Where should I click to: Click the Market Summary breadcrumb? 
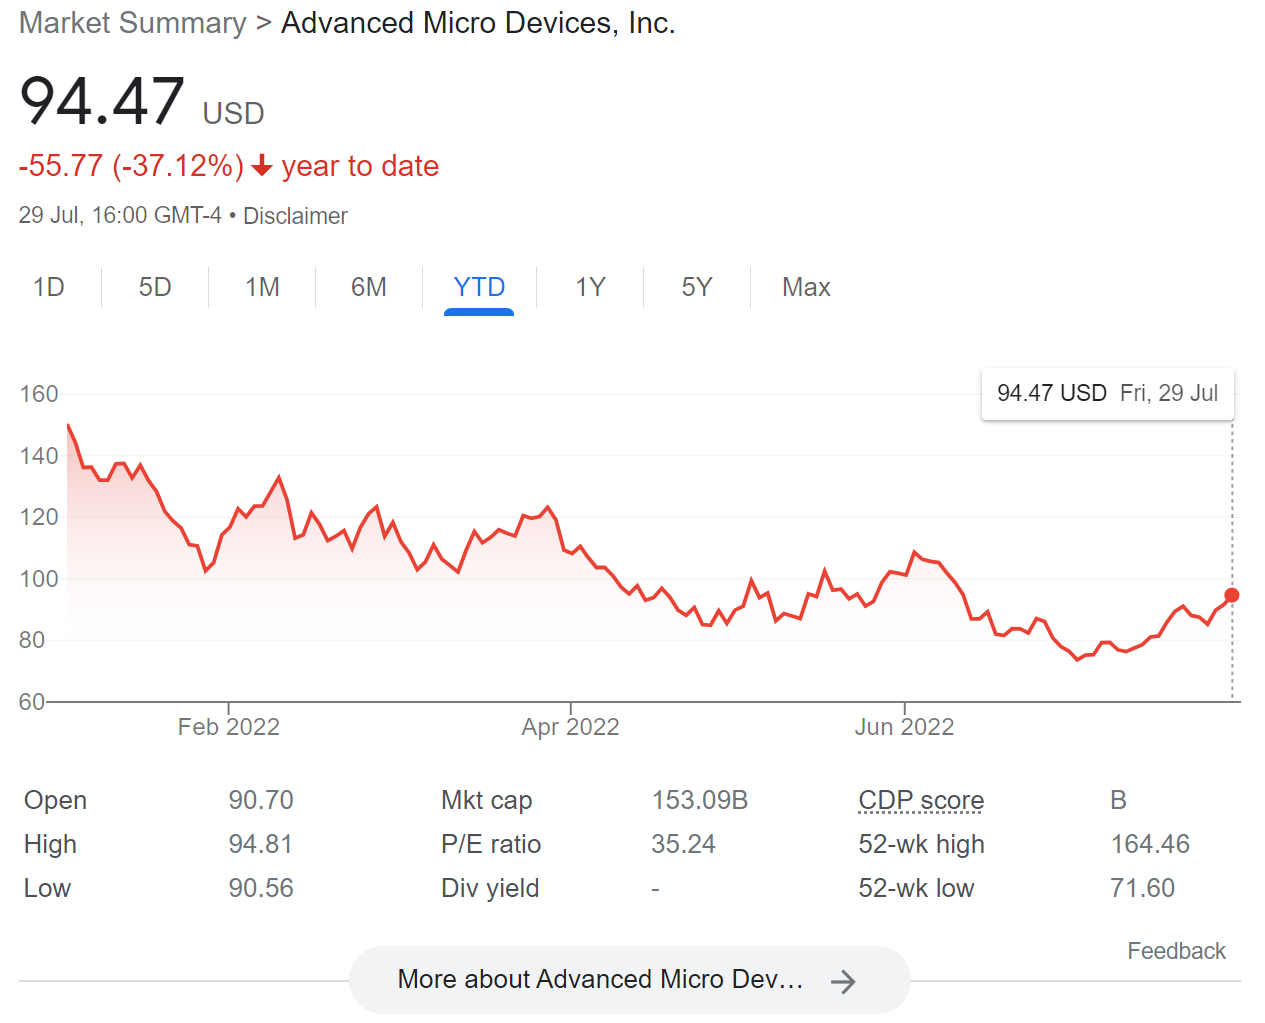[x=132, y=23]
